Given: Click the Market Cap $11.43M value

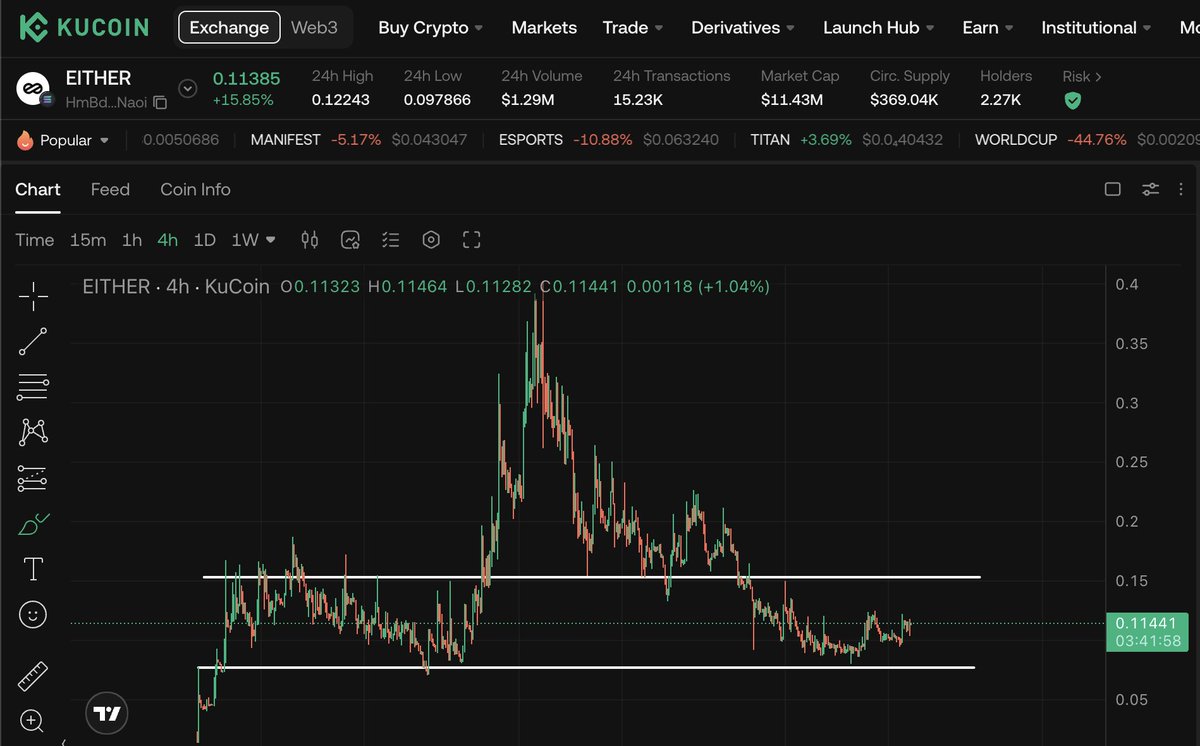Looking at the screenshot, I should 791,100.
